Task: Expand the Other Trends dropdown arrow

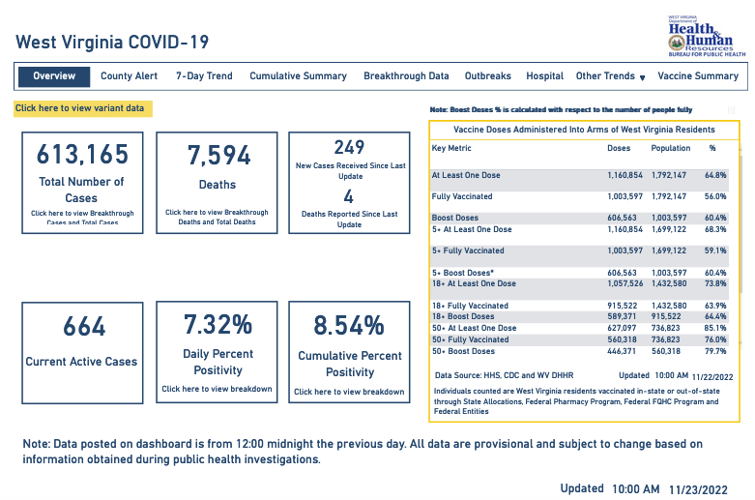Action: 642,77
